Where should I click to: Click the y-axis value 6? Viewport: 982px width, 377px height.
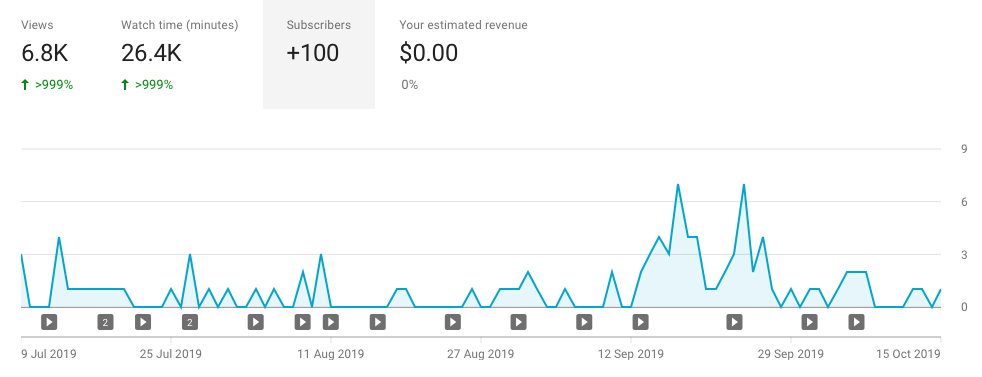[x=964, y=202]
